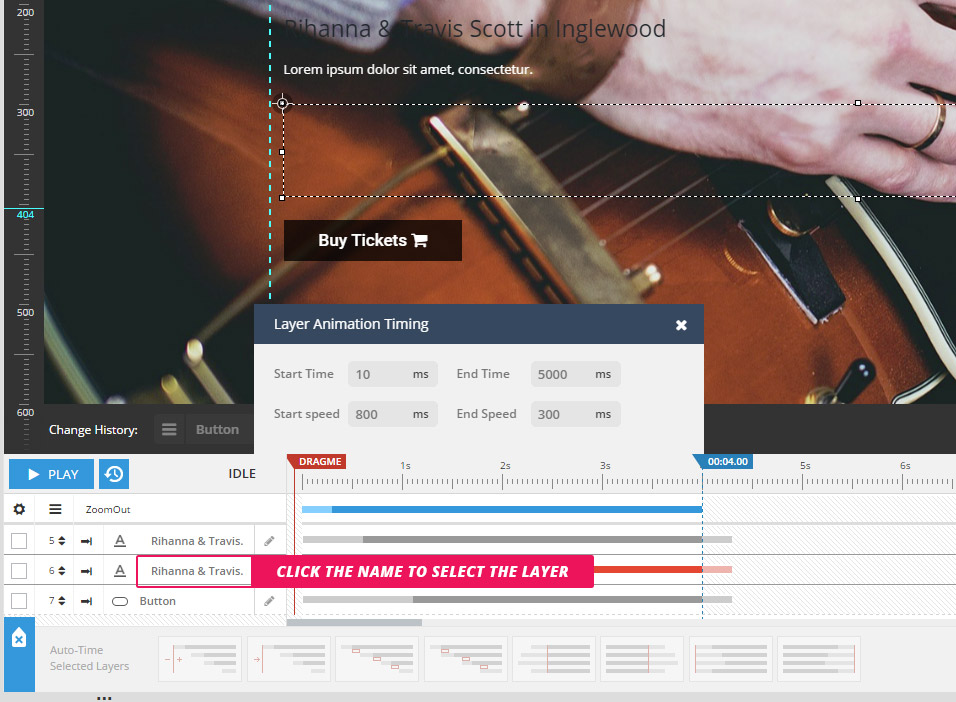Tick the checkbox for layer 7 Button
This screenshot has width=956, height=702.
click(19, 601)
